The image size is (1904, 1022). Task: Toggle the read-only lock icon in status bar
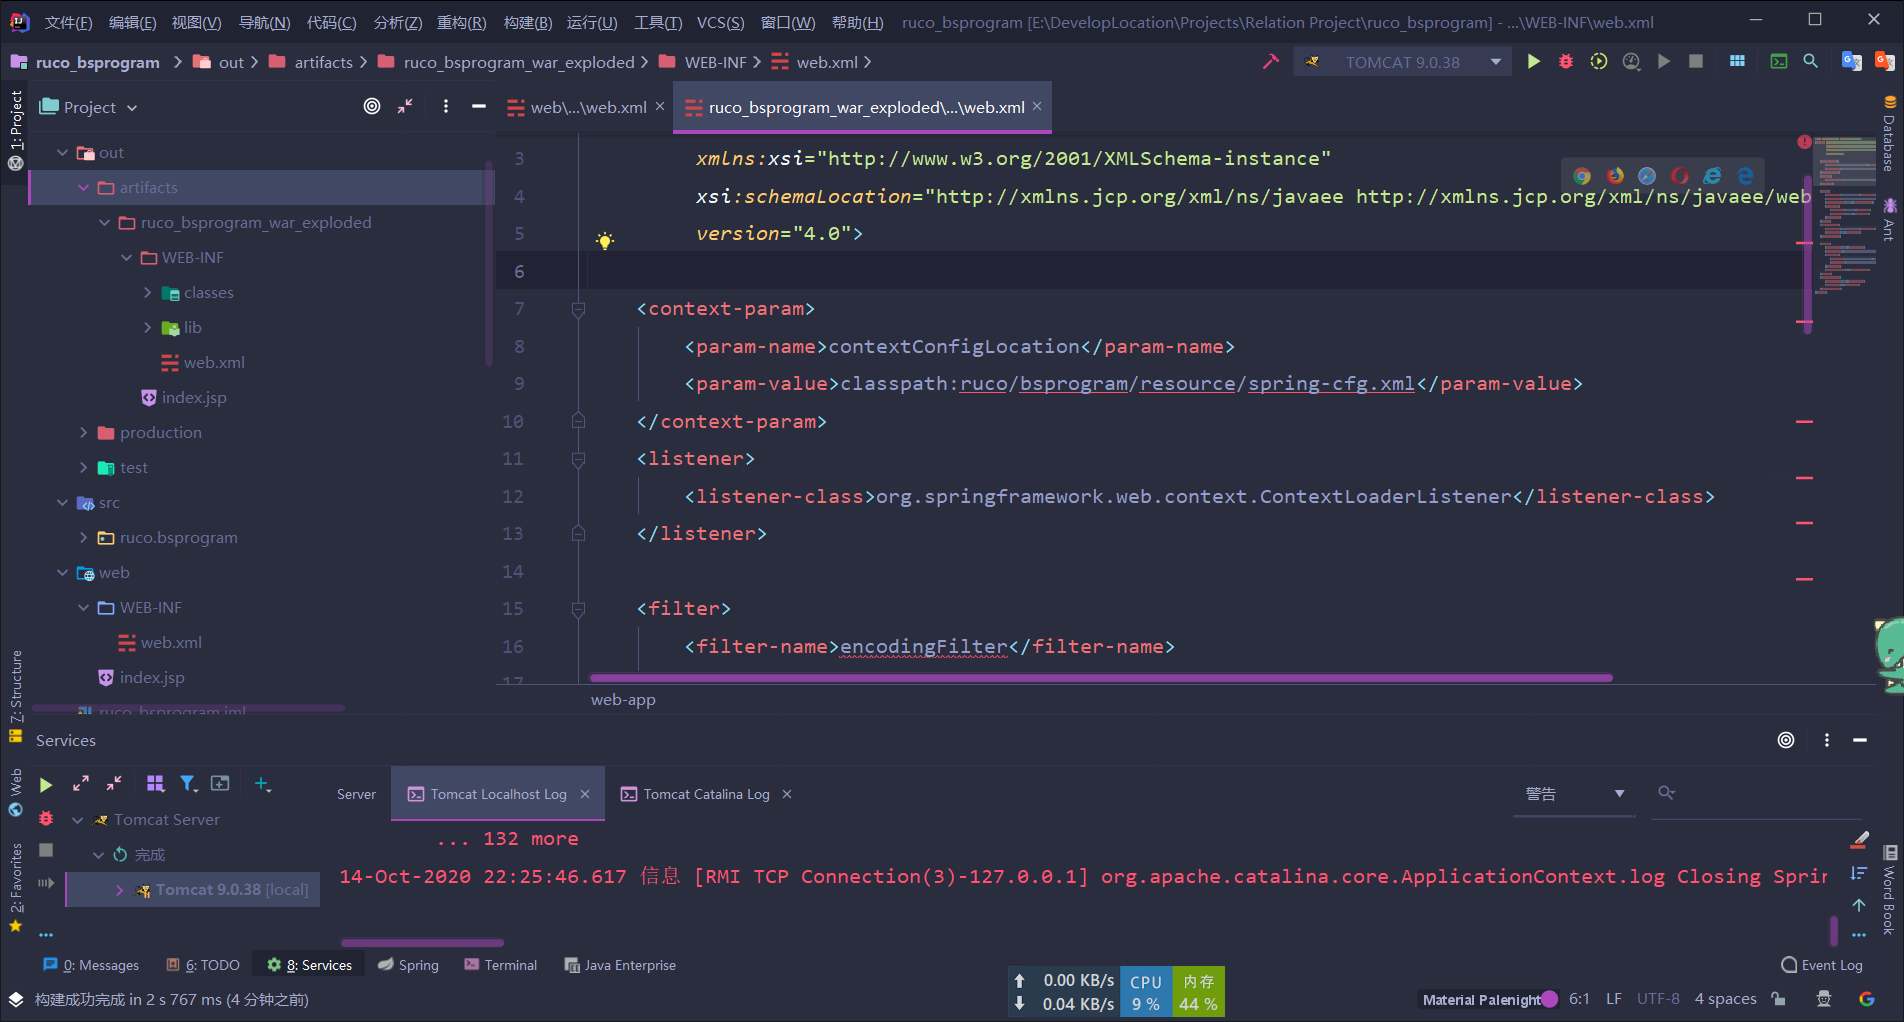(x=1778, y=998)
